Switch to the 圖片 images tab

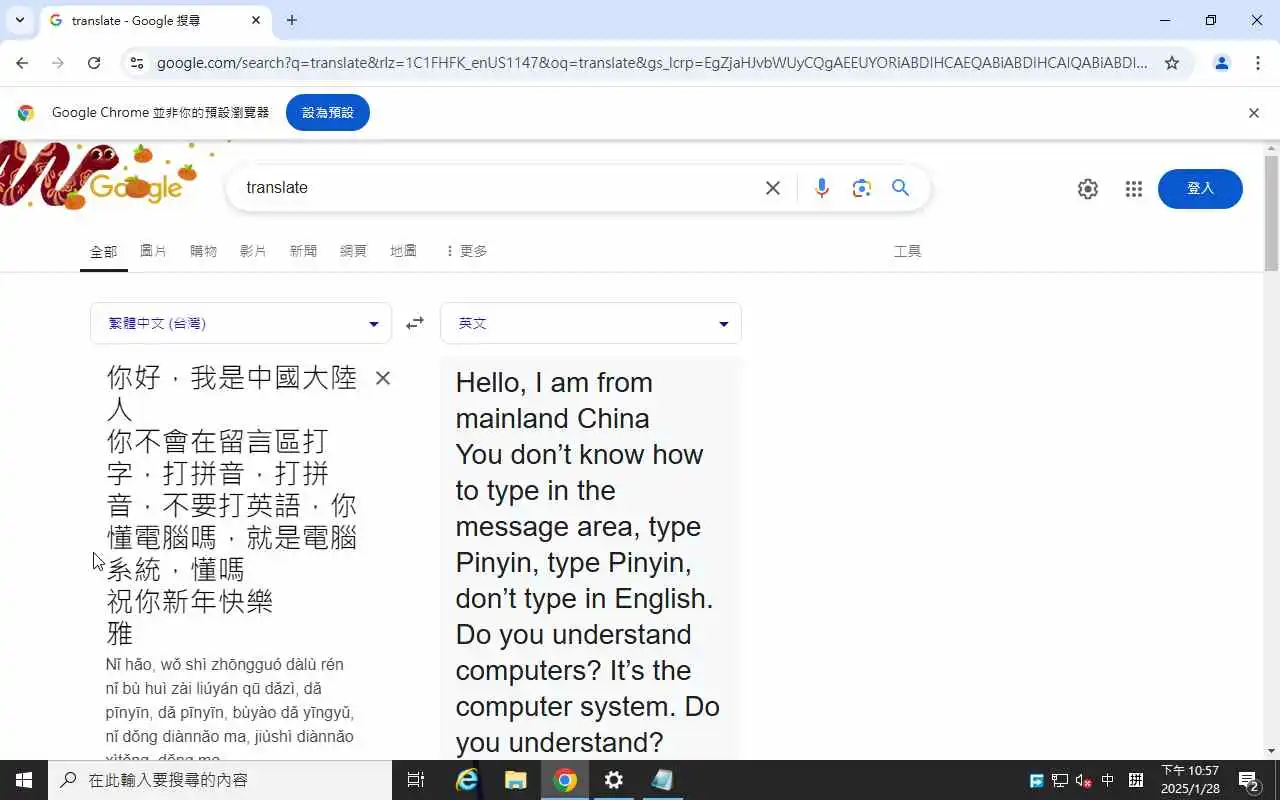(x=153, y=251)
